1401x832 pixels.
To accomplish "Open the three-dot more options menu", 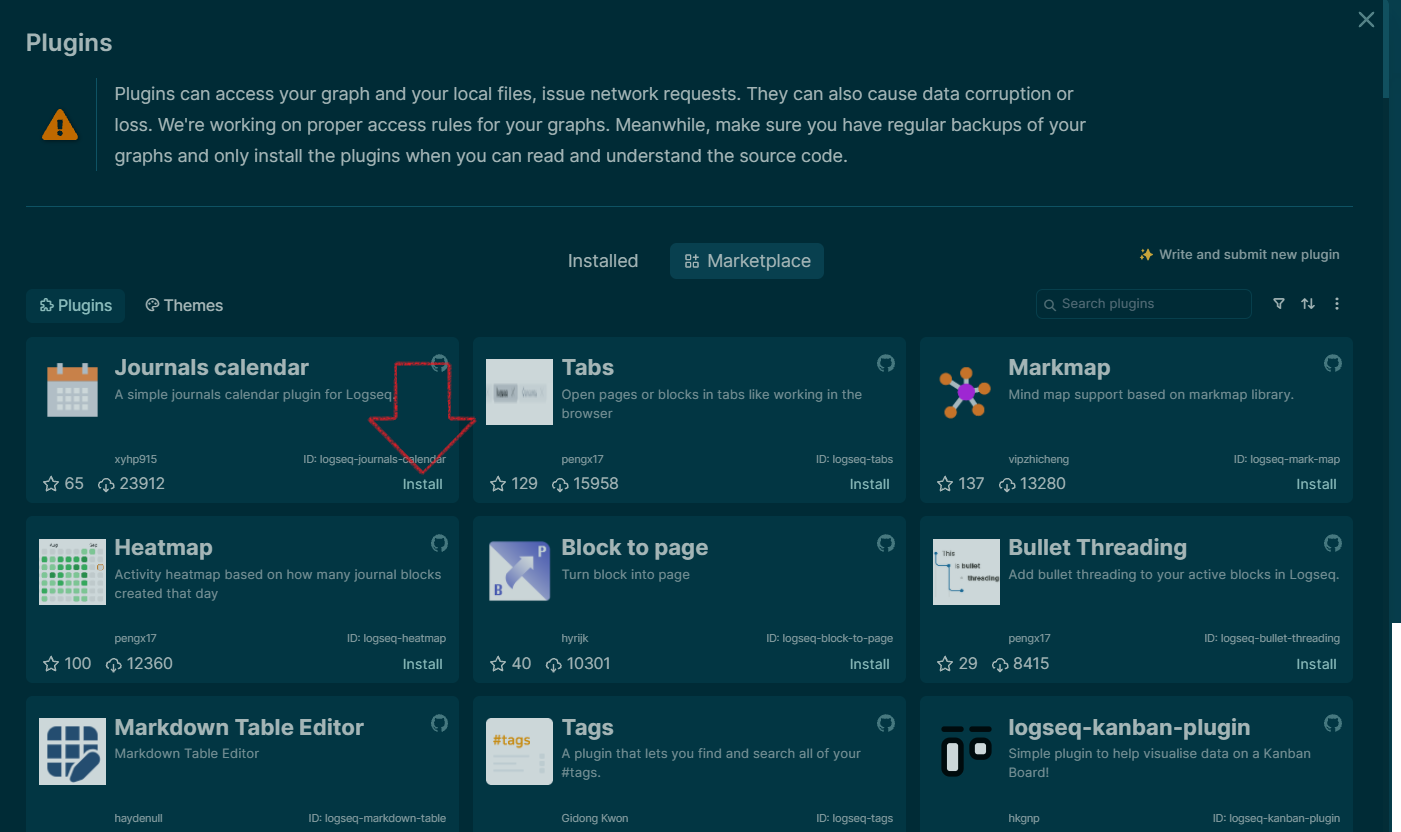I will 1337,304.
